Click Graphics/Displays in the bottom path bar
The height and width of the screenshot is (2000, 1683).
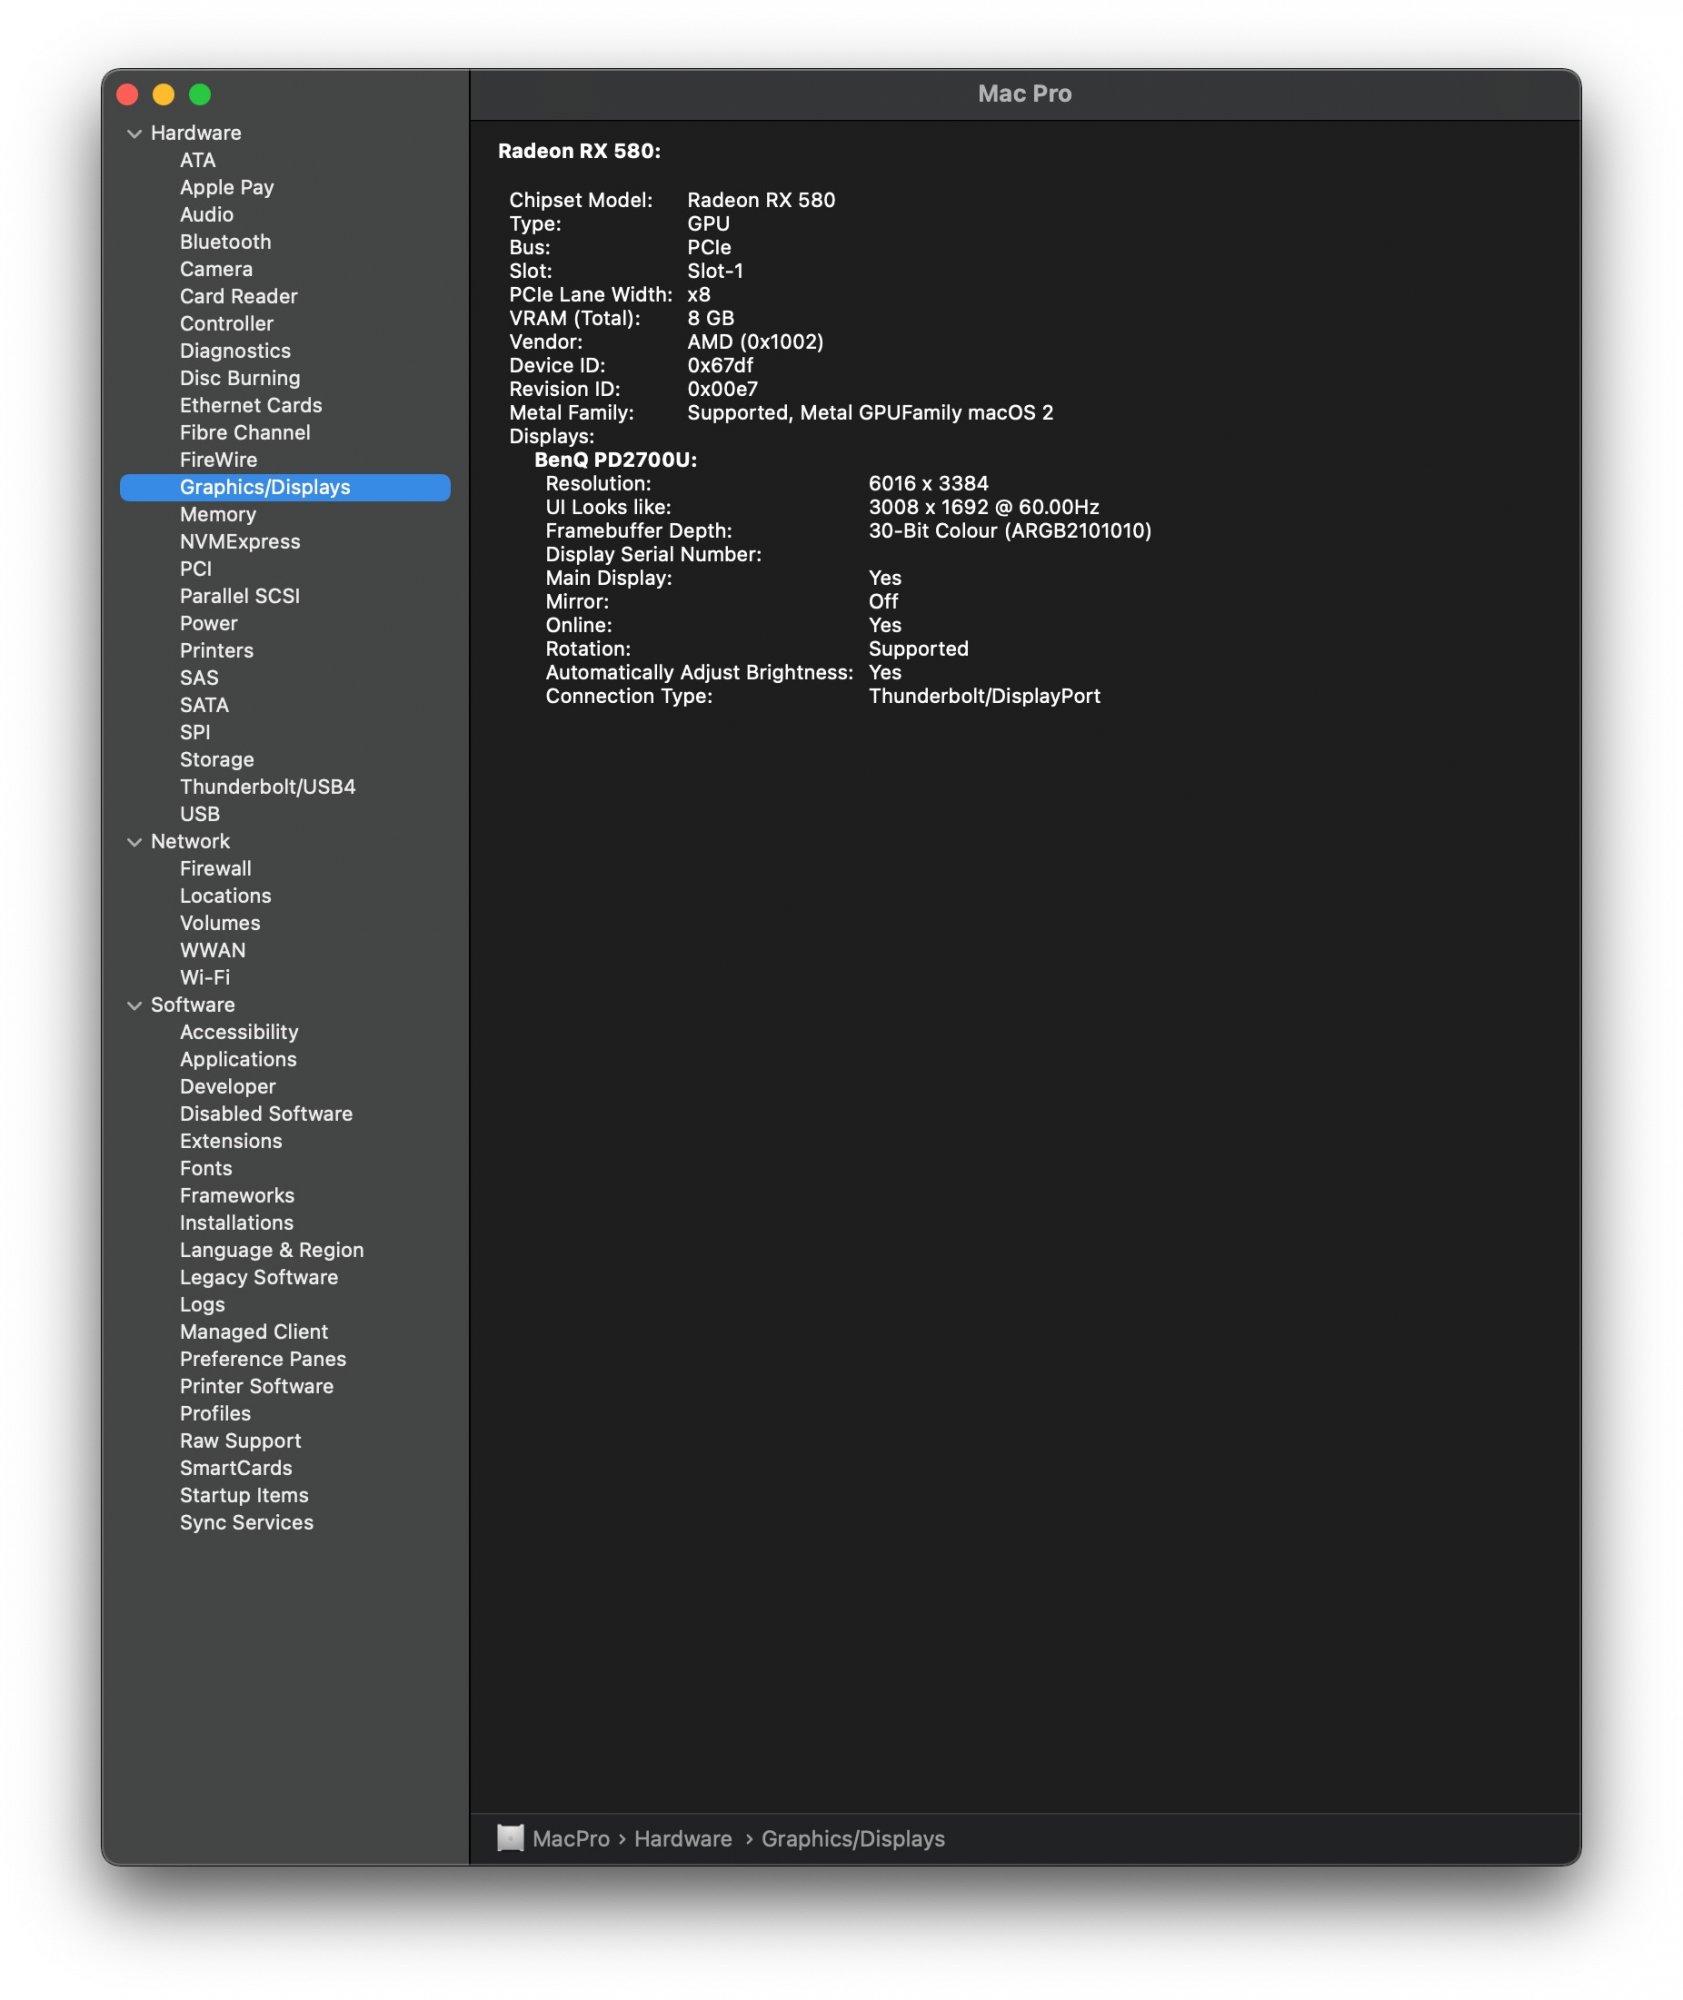(852, 1839)
